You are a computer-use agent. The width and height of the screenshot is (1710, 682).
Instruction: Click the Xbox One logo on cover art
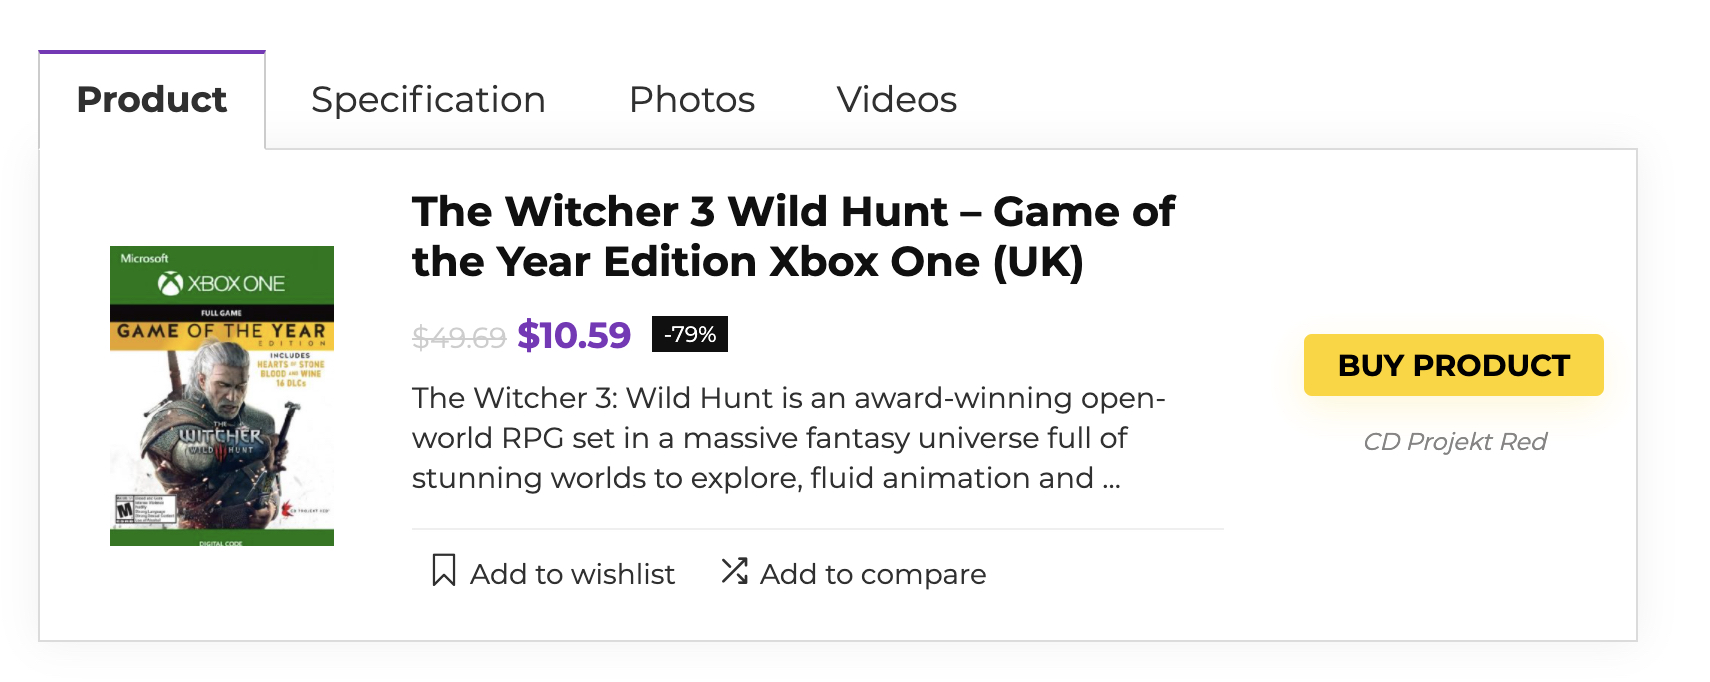point(221,284)
